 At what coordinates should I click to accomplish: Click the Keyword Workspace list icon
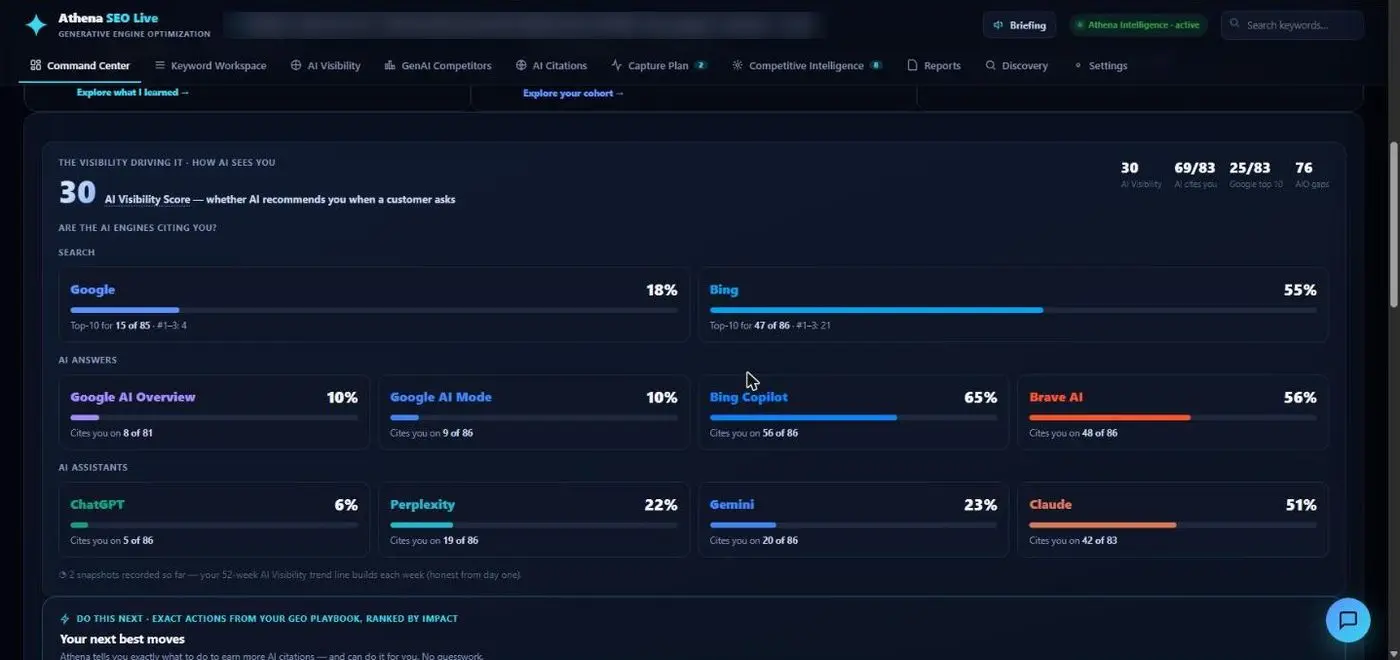pyautogui.click(x=160, y=65)
